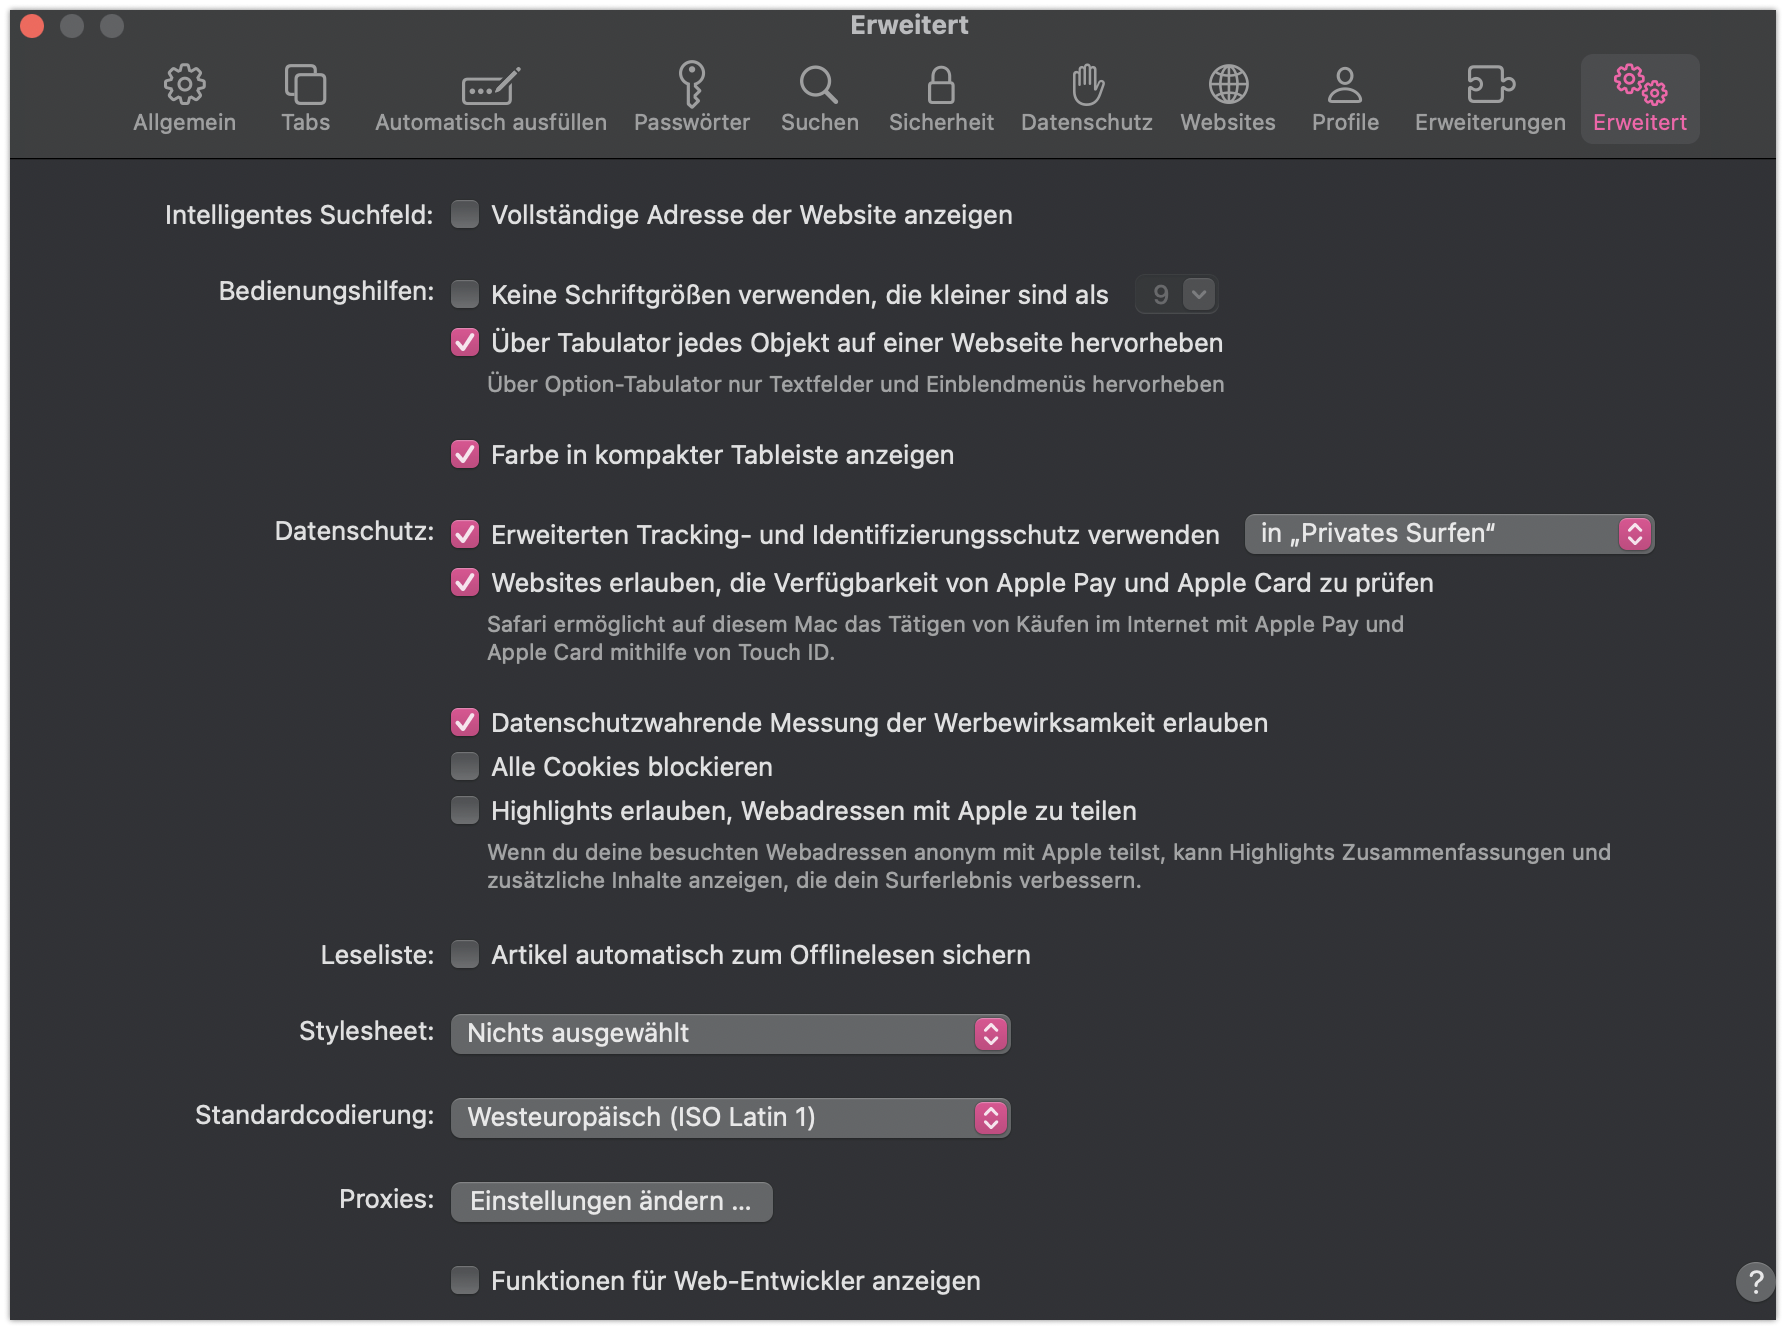Select the Suchen magnifier icon
Viewport: 1786px width, 1330px height.
click(x=819, y=85)
